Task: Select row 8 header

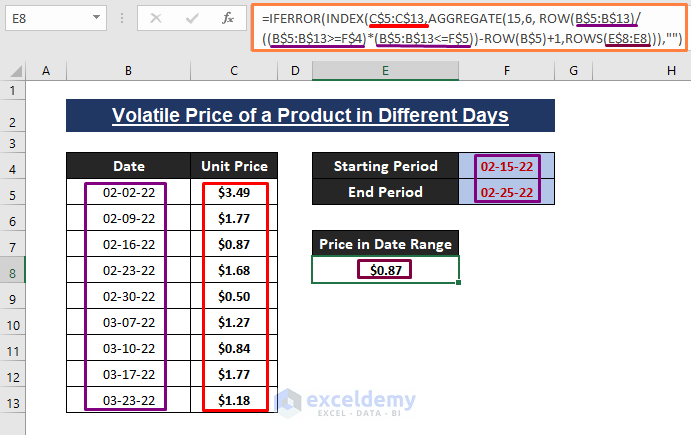Action: 13,270
